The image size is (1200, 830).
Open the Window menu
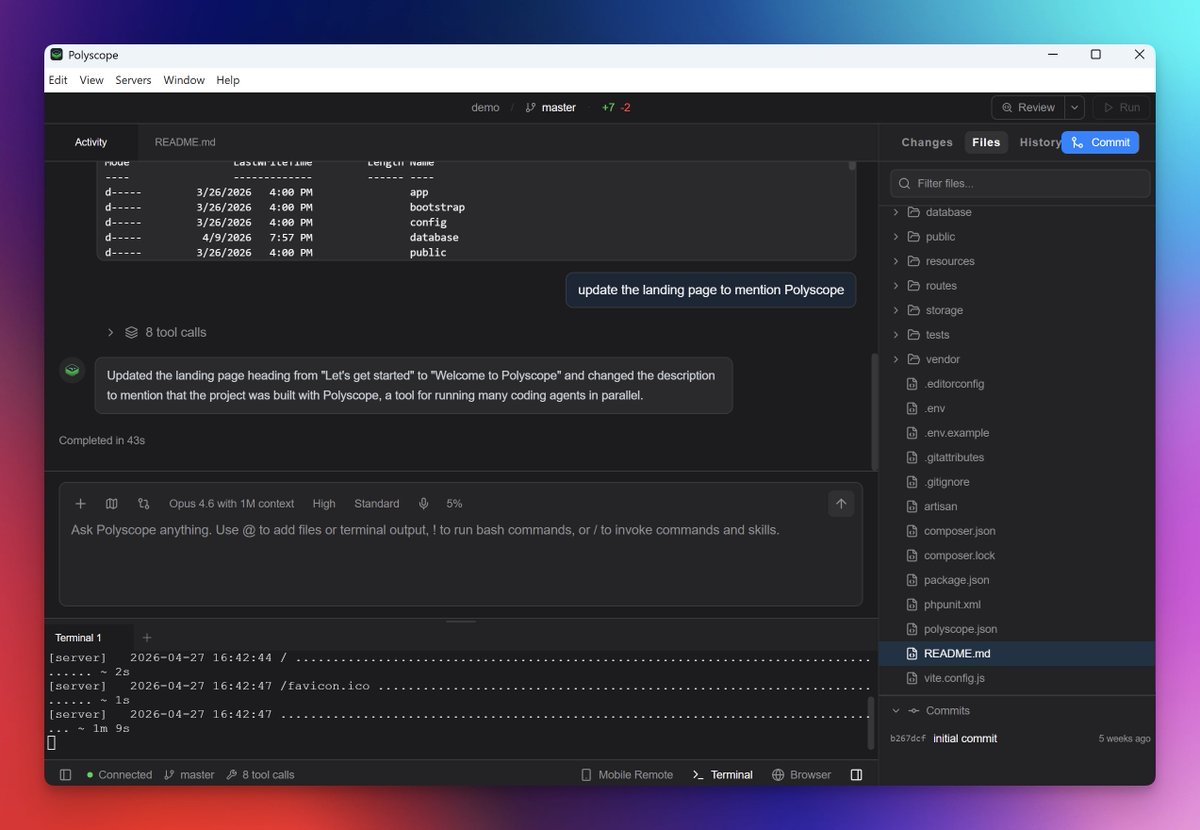click(184, 80)
